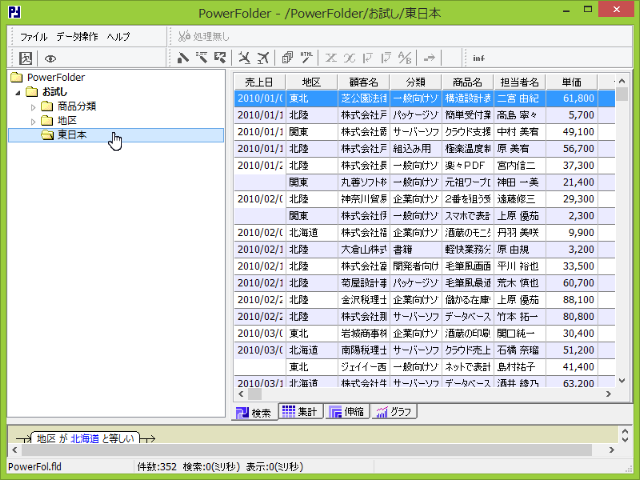Collapse the お試し folder node
Viewport: 640px width, 480px height.
click(18, 93)
